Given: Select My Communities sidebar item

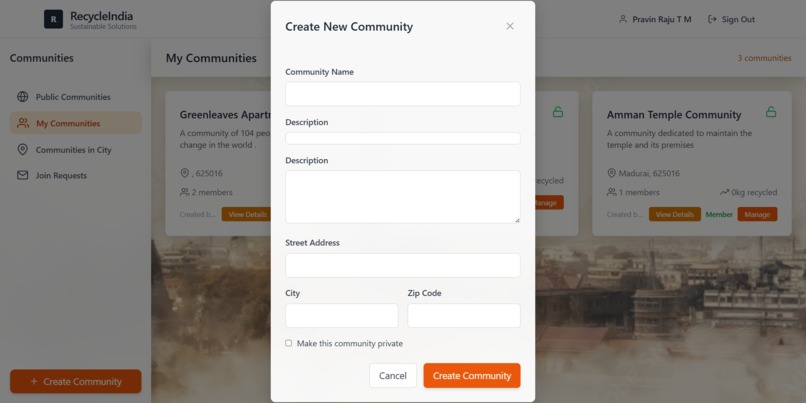Looking at the screenshot, I should 76,123.
